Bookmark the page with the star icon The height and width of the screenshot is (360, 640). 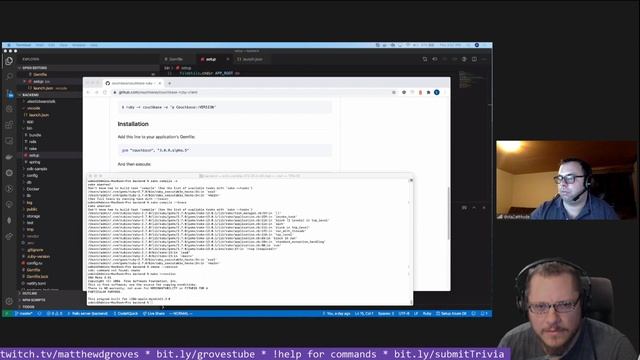pos(394,92)
